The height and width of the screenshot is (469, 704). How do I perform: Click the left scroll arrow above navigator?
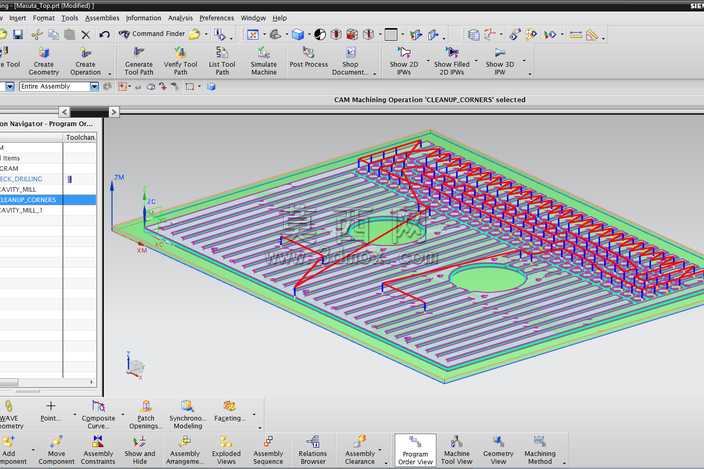[x=65, y=112]
